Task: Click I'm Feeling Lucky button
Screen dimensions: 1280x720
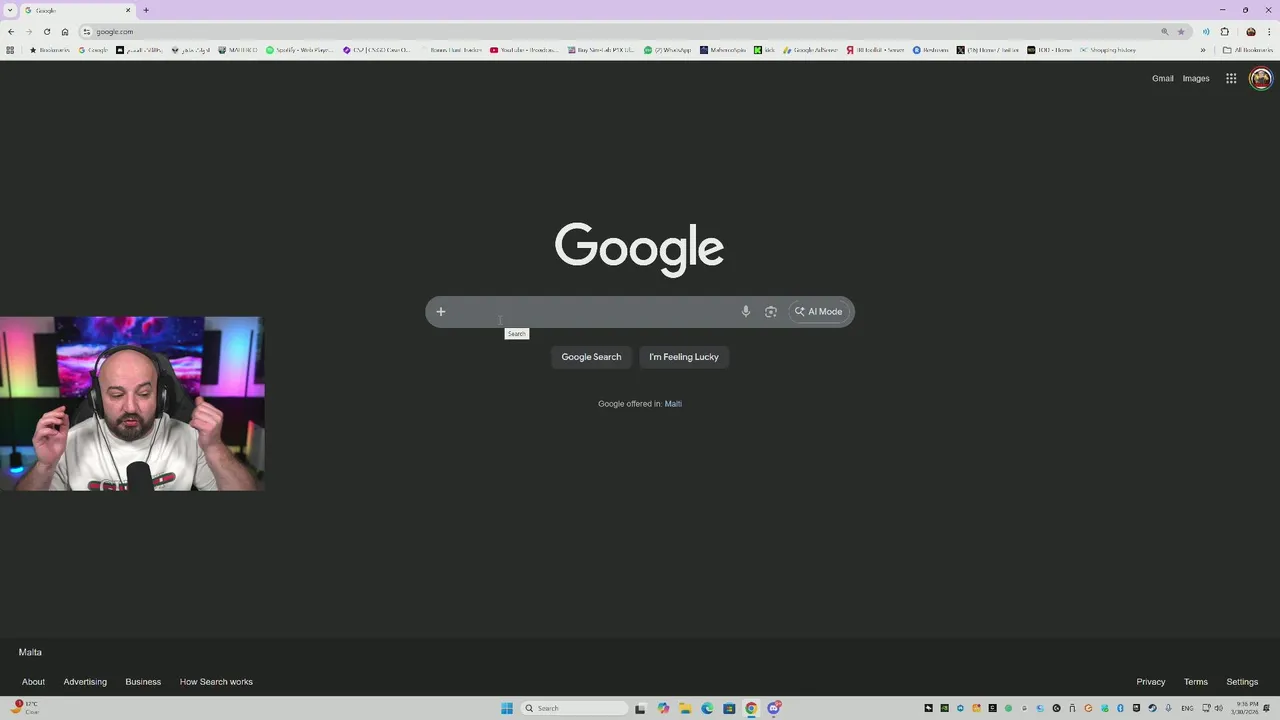Action: pos(684,357)
